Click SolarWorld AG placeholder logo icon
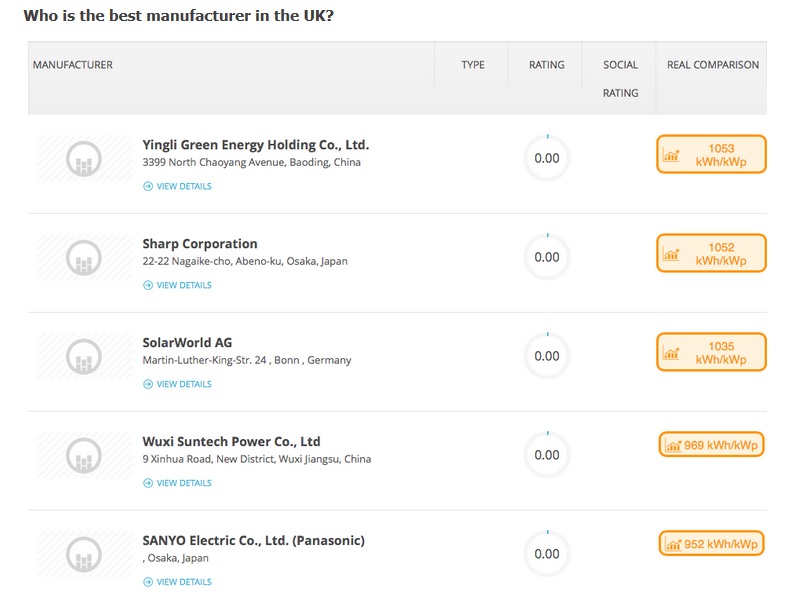 (x=84, y=357)
